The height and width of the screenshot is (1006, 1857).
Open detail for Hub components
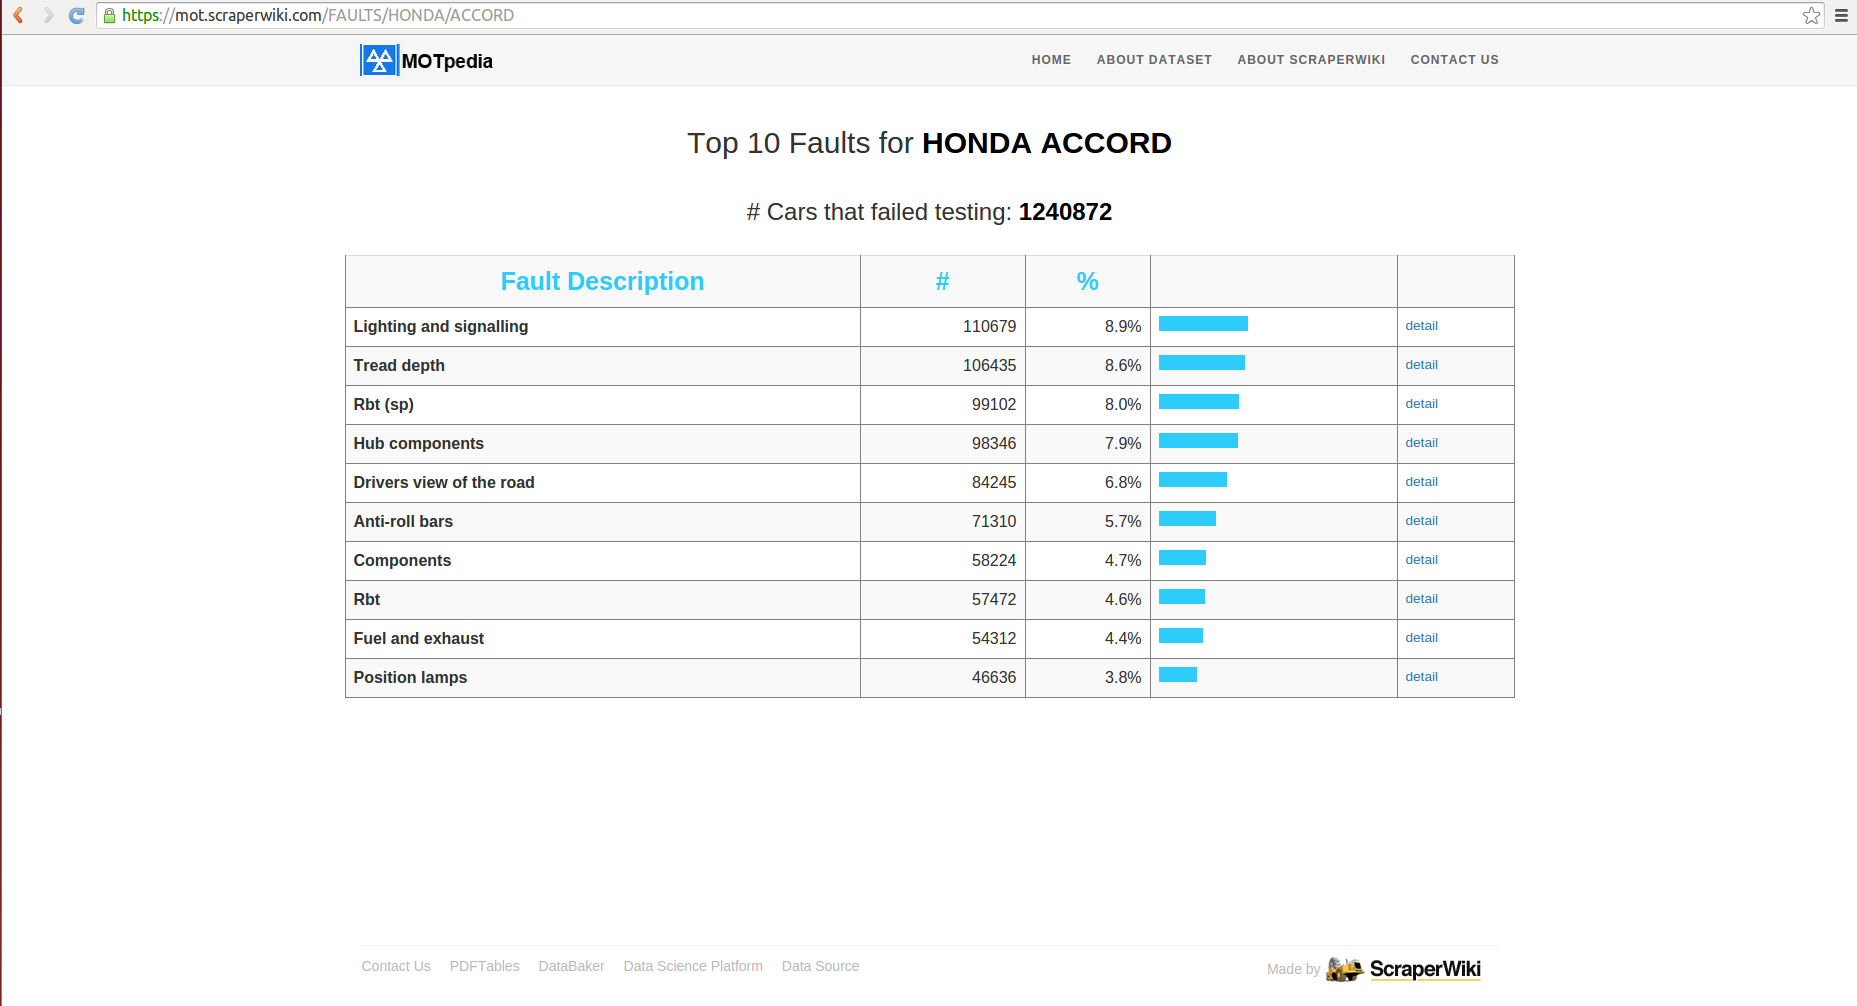tap(1421, 443)
